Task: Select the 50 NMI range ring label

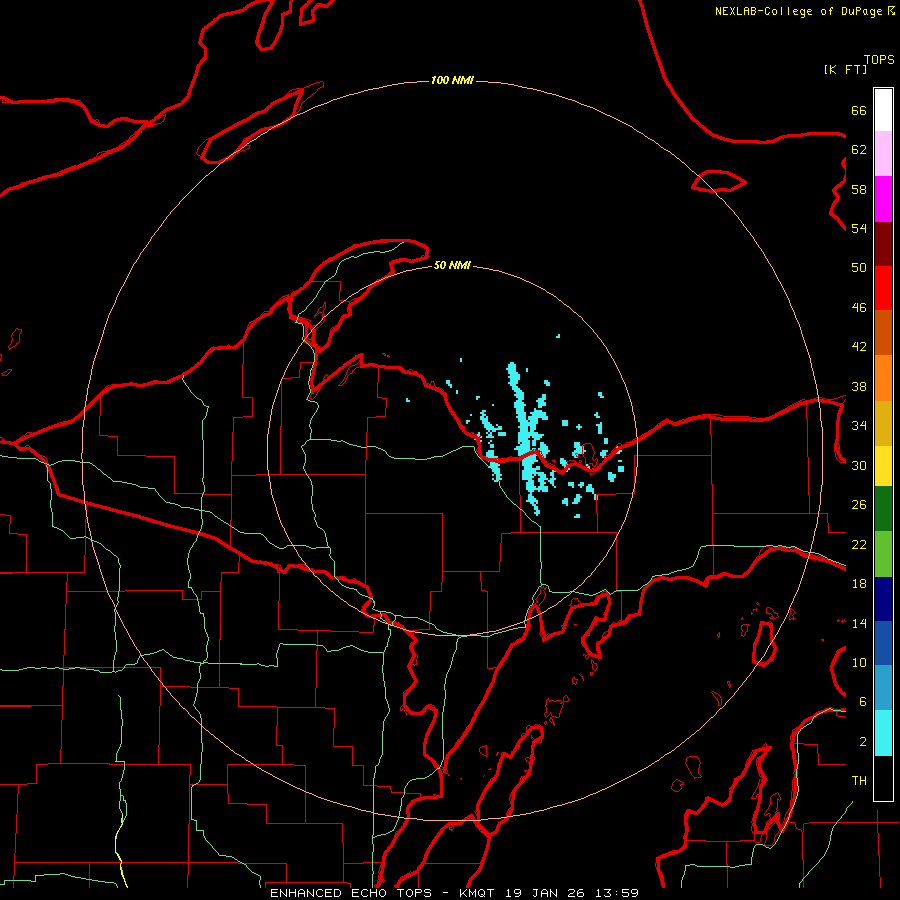Action: click(452, 265)
